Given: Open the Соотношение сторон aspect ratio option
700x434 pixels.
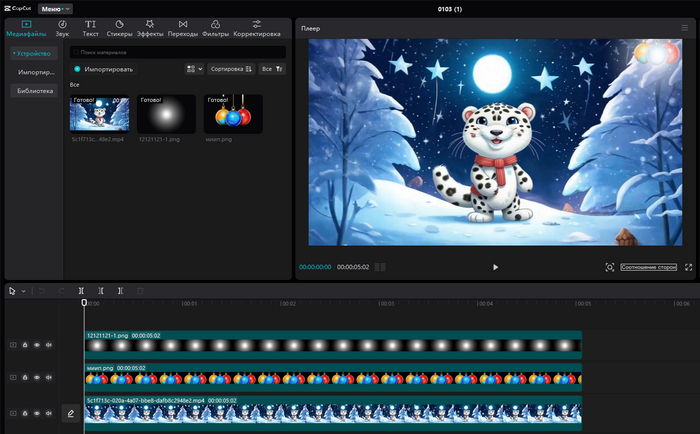Looking at the screenshot, I should point(648,267).
